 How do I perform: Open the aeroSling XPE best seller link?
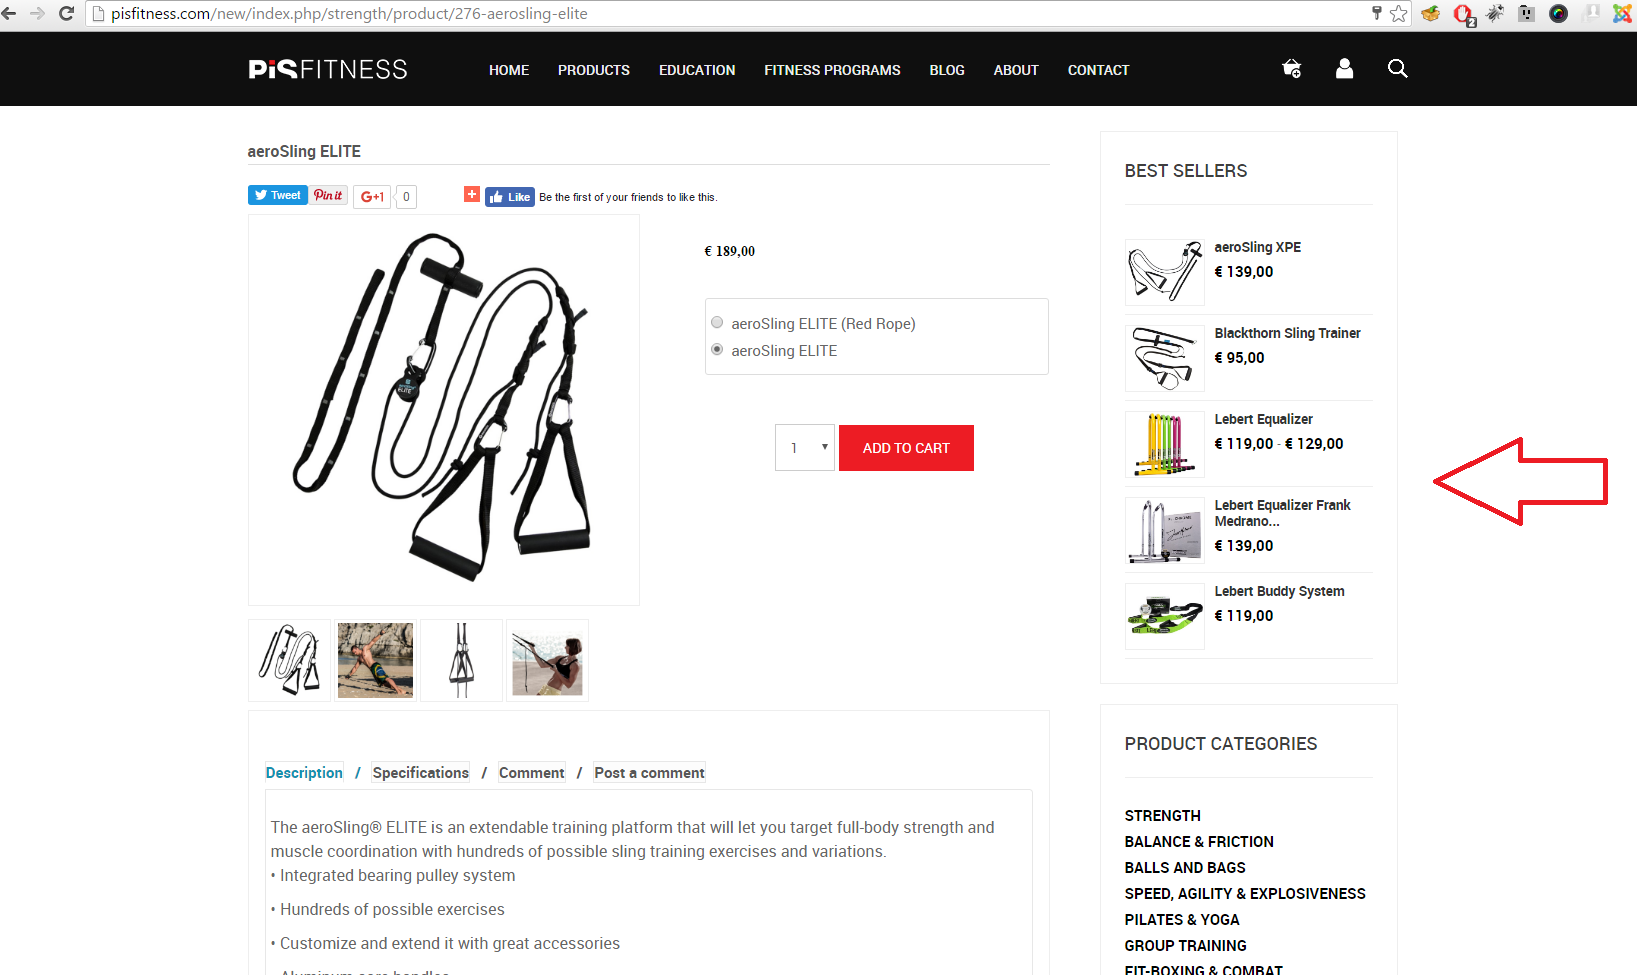[1257, 247]
